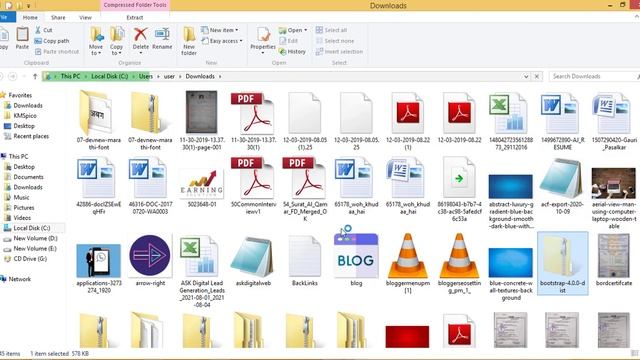Select the bloggermenupm (1) VLC file
This screenshot has width=640, height=360.
tap(407, 263)
